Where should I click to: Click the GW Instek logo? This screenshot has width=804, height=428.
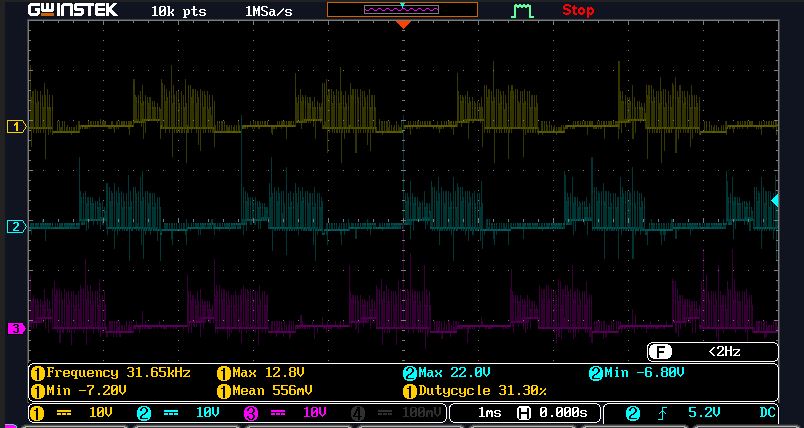coord(73,10)
